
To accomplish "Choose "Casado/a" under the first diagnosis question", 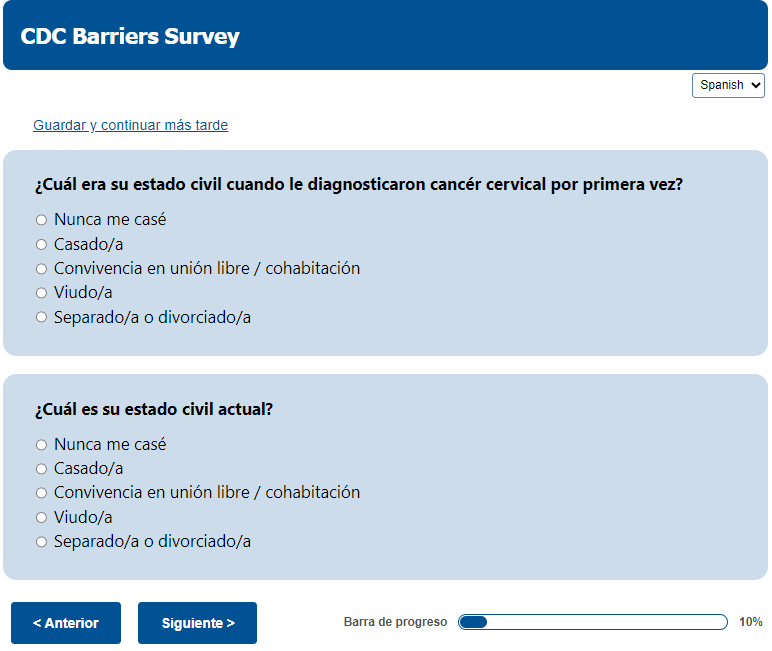I will [42, 244].
